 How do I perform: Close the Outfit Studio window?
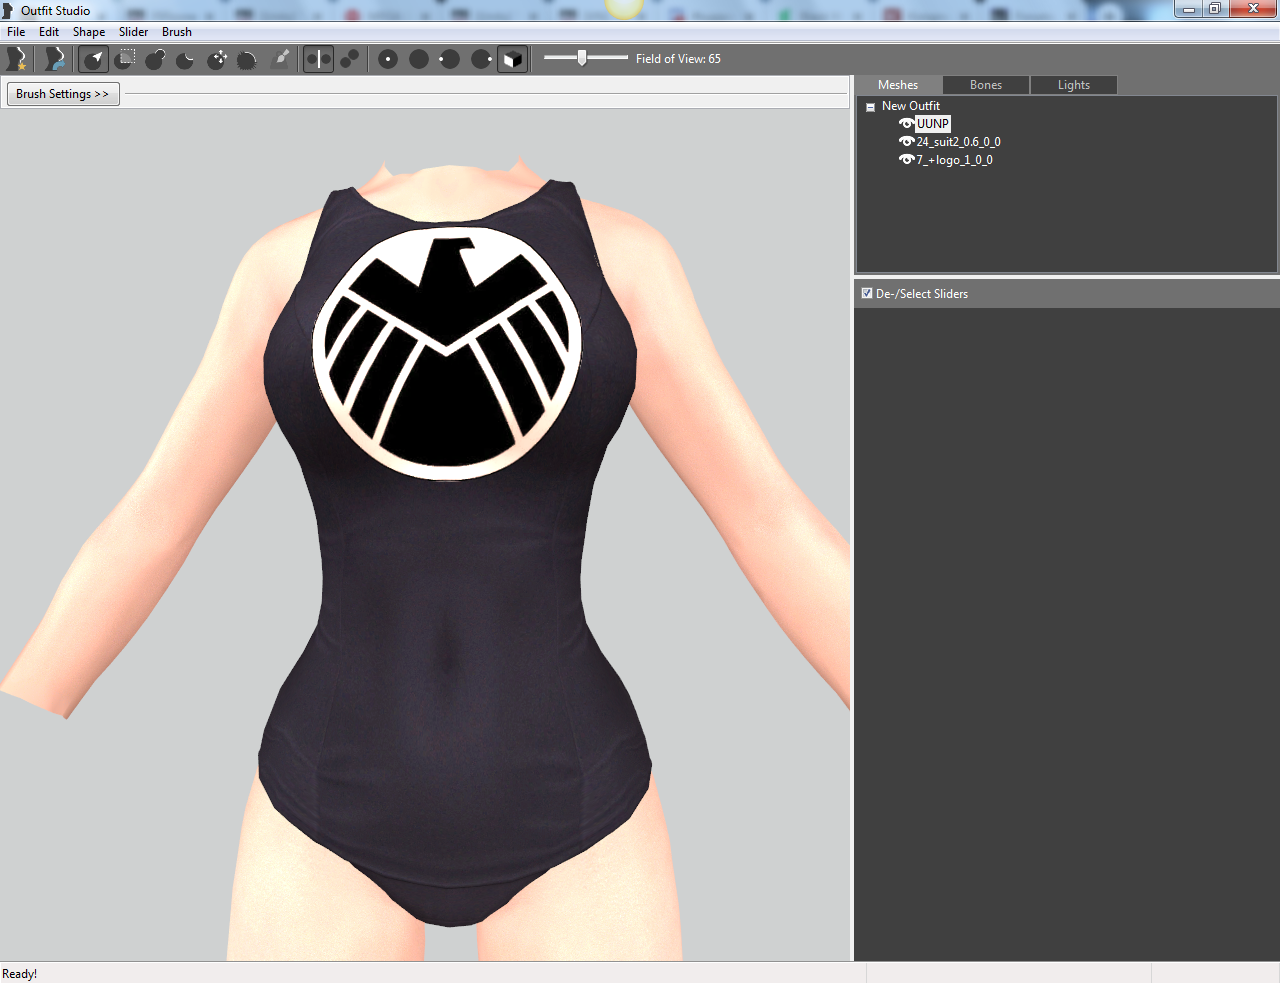1253,9
